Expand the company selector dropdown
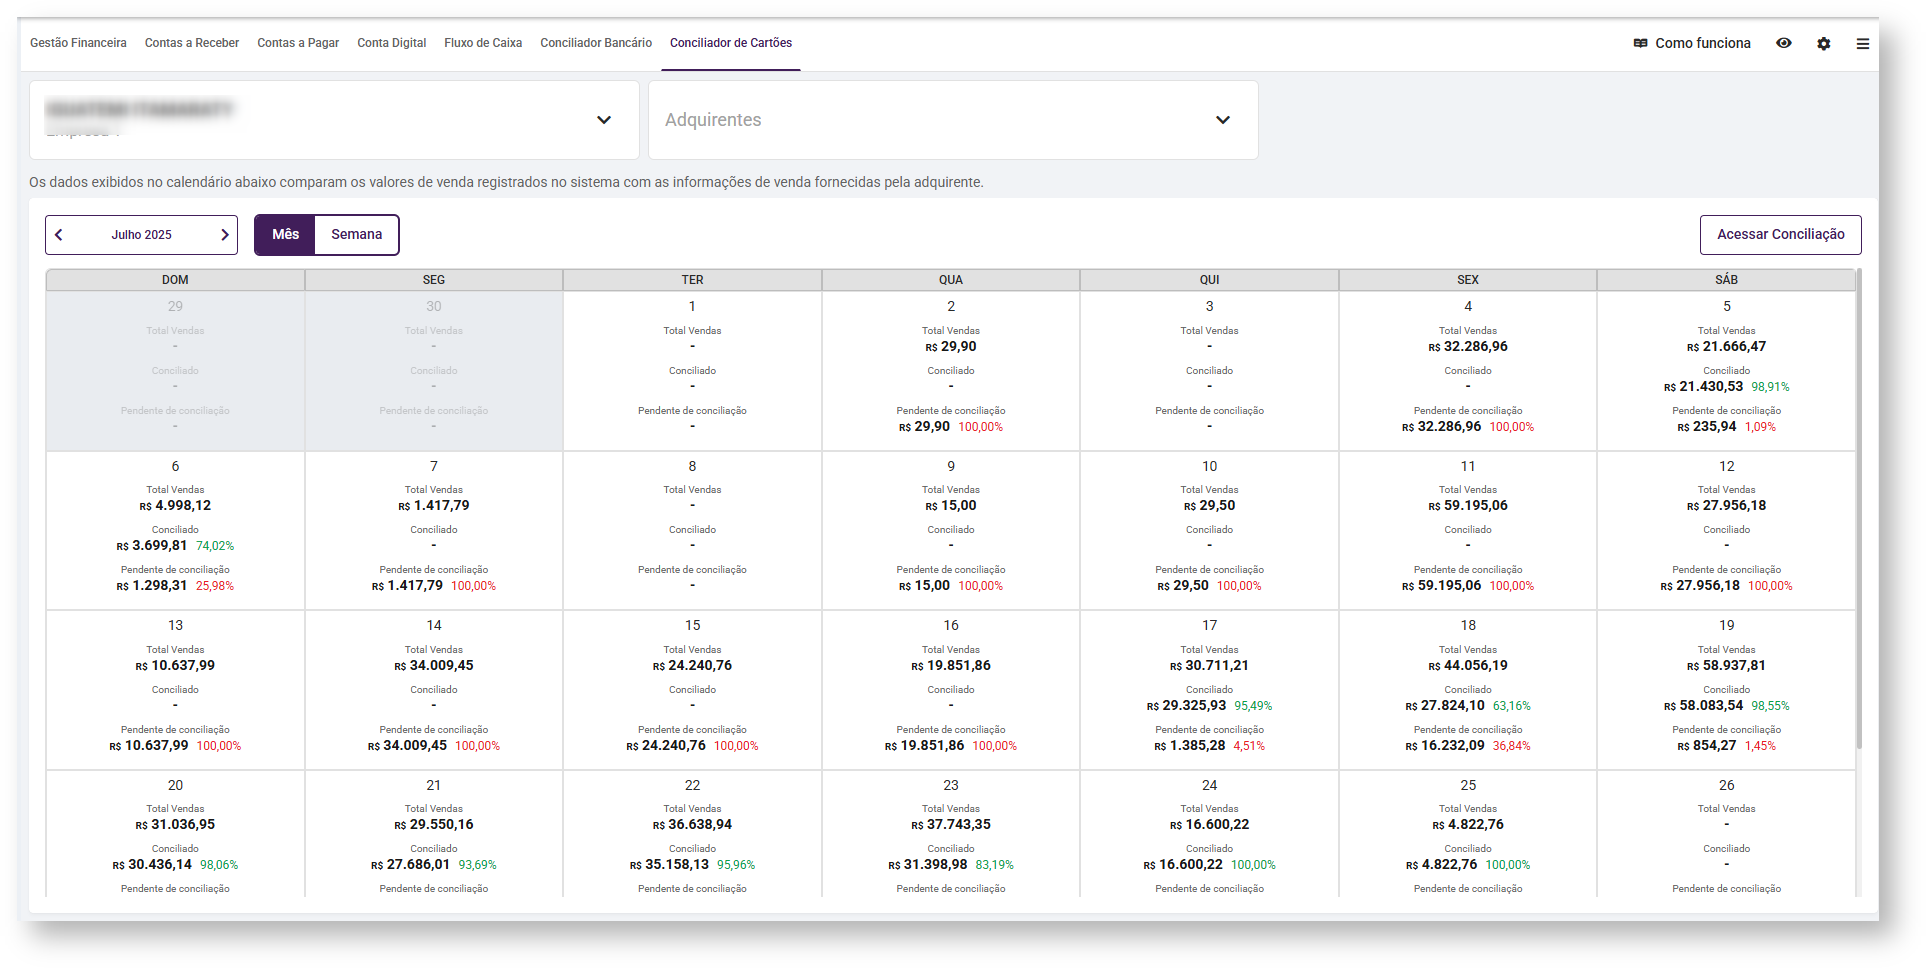This screenshot has height=969, width=1927. point(603,120)
